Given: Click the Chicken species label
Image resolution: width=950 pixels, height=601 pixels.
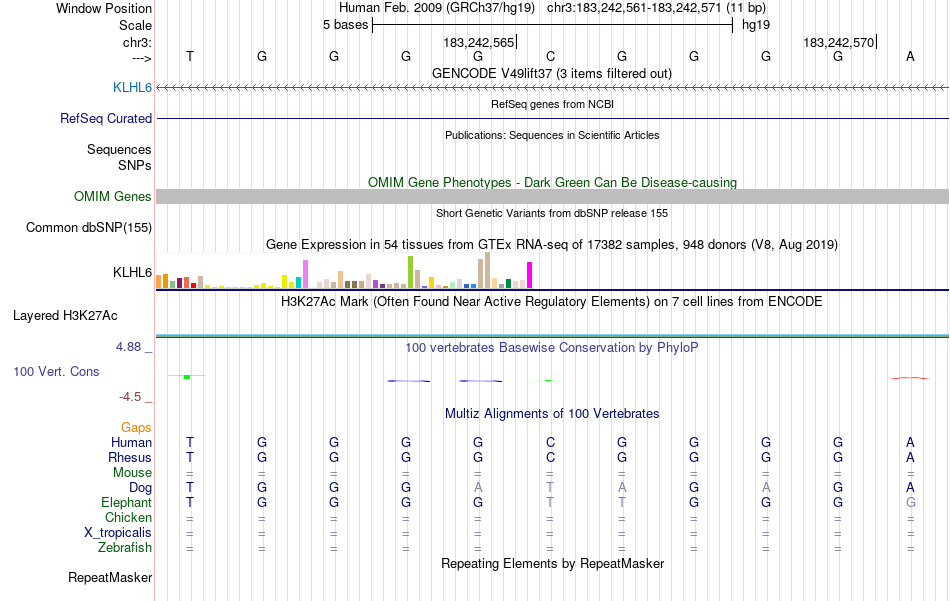Looking at the screenshot, I should click(128, 517).
